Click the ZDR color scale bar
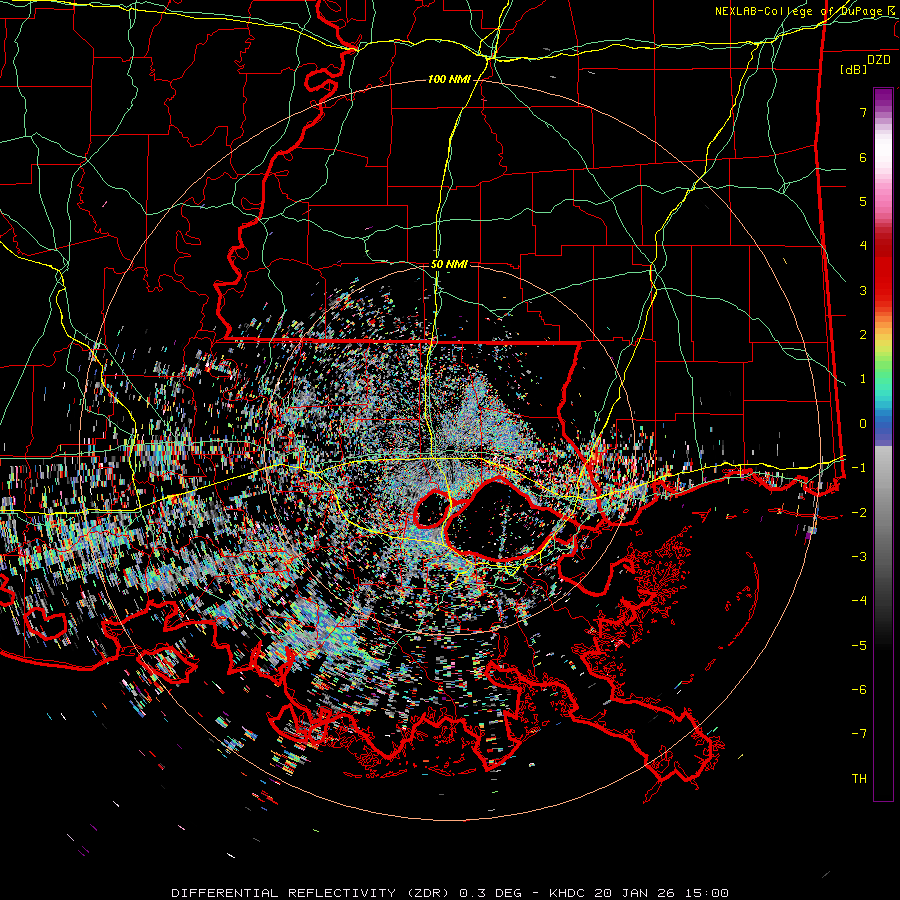Screen dimensions: 900x900 883,444
